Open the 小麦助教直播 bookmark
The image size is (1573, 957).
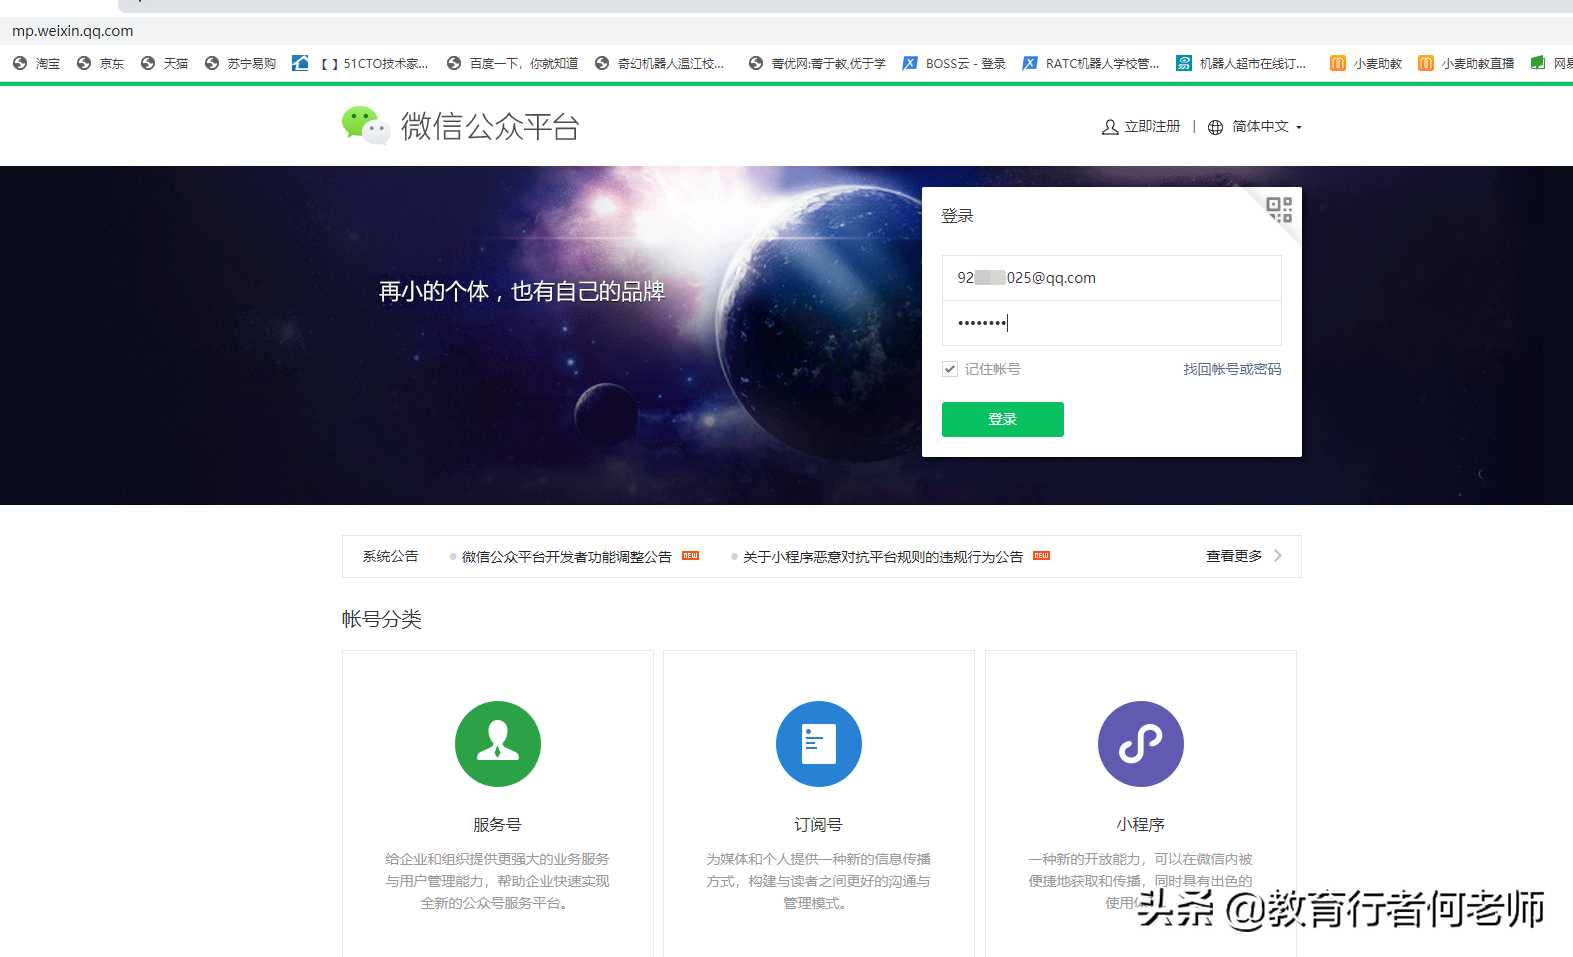[x=1466, y=63]
